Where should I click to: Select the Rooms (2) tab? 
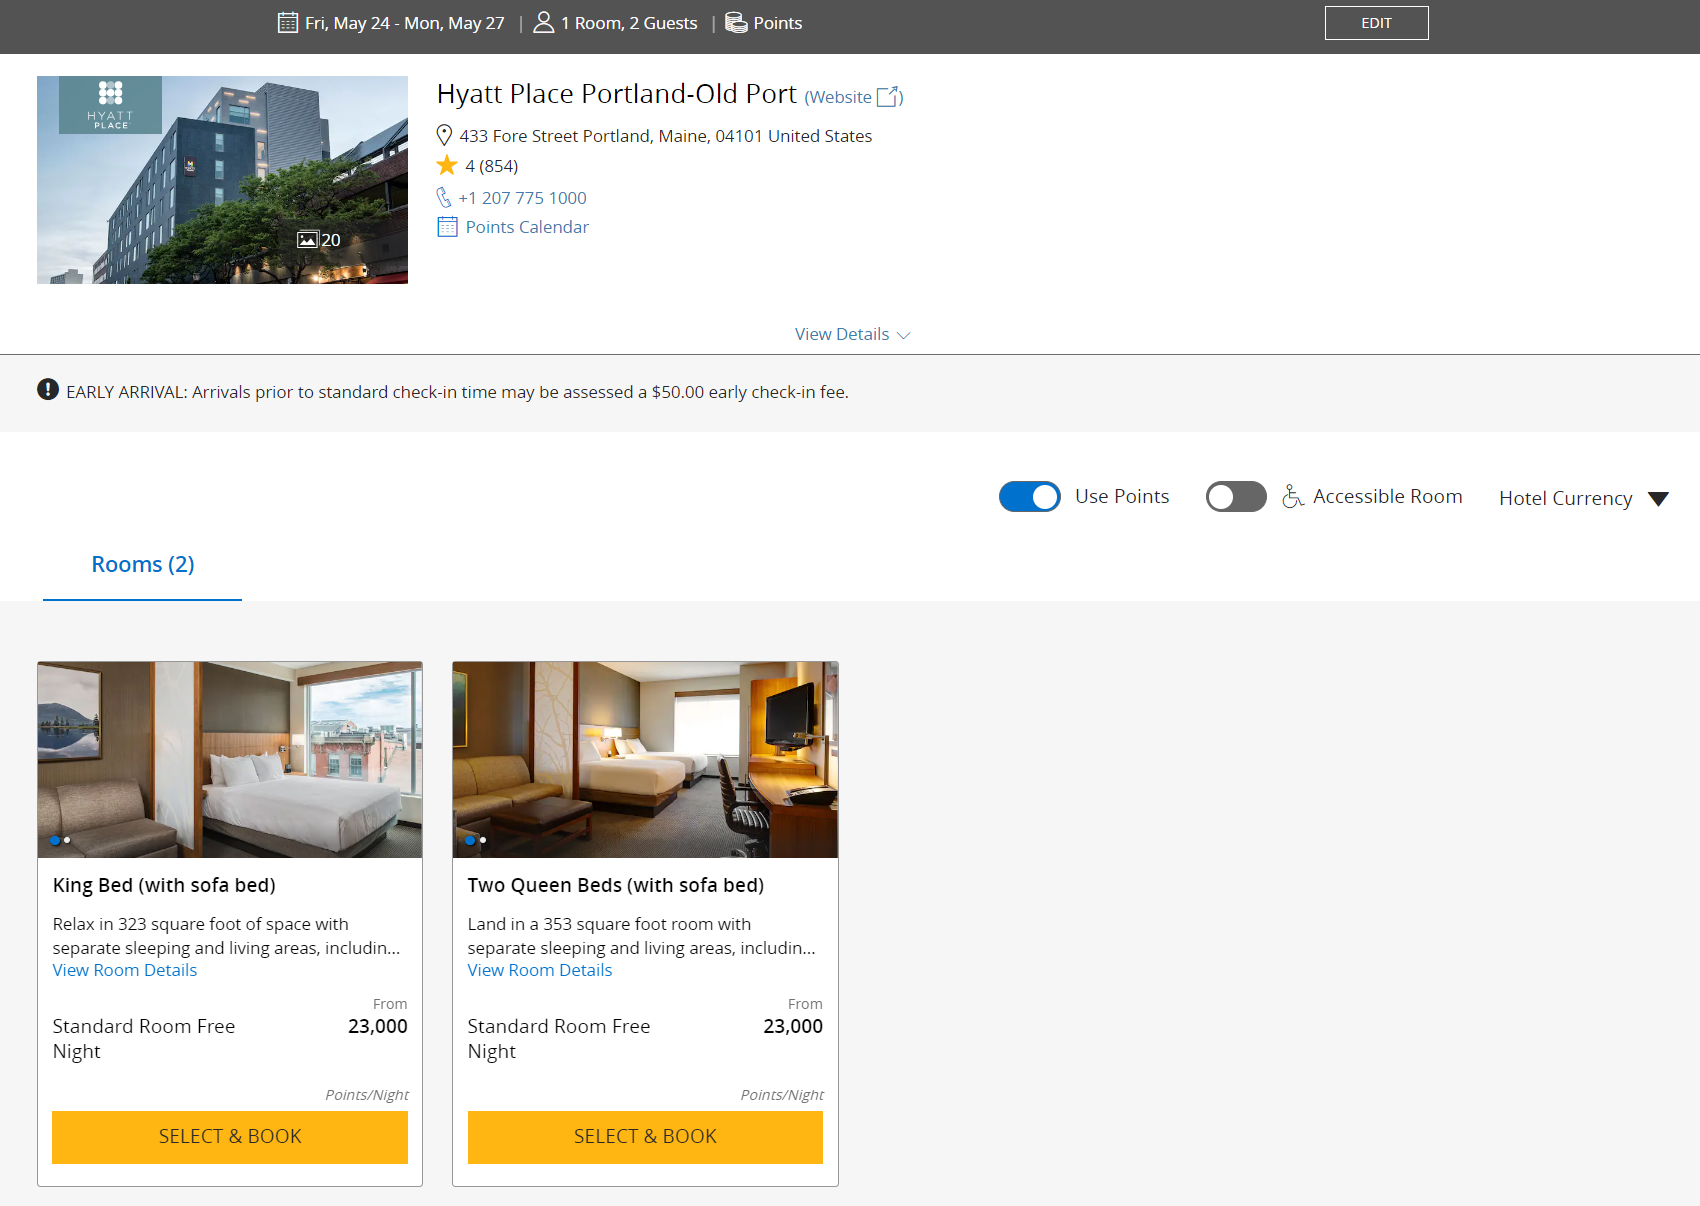[142, 564]
